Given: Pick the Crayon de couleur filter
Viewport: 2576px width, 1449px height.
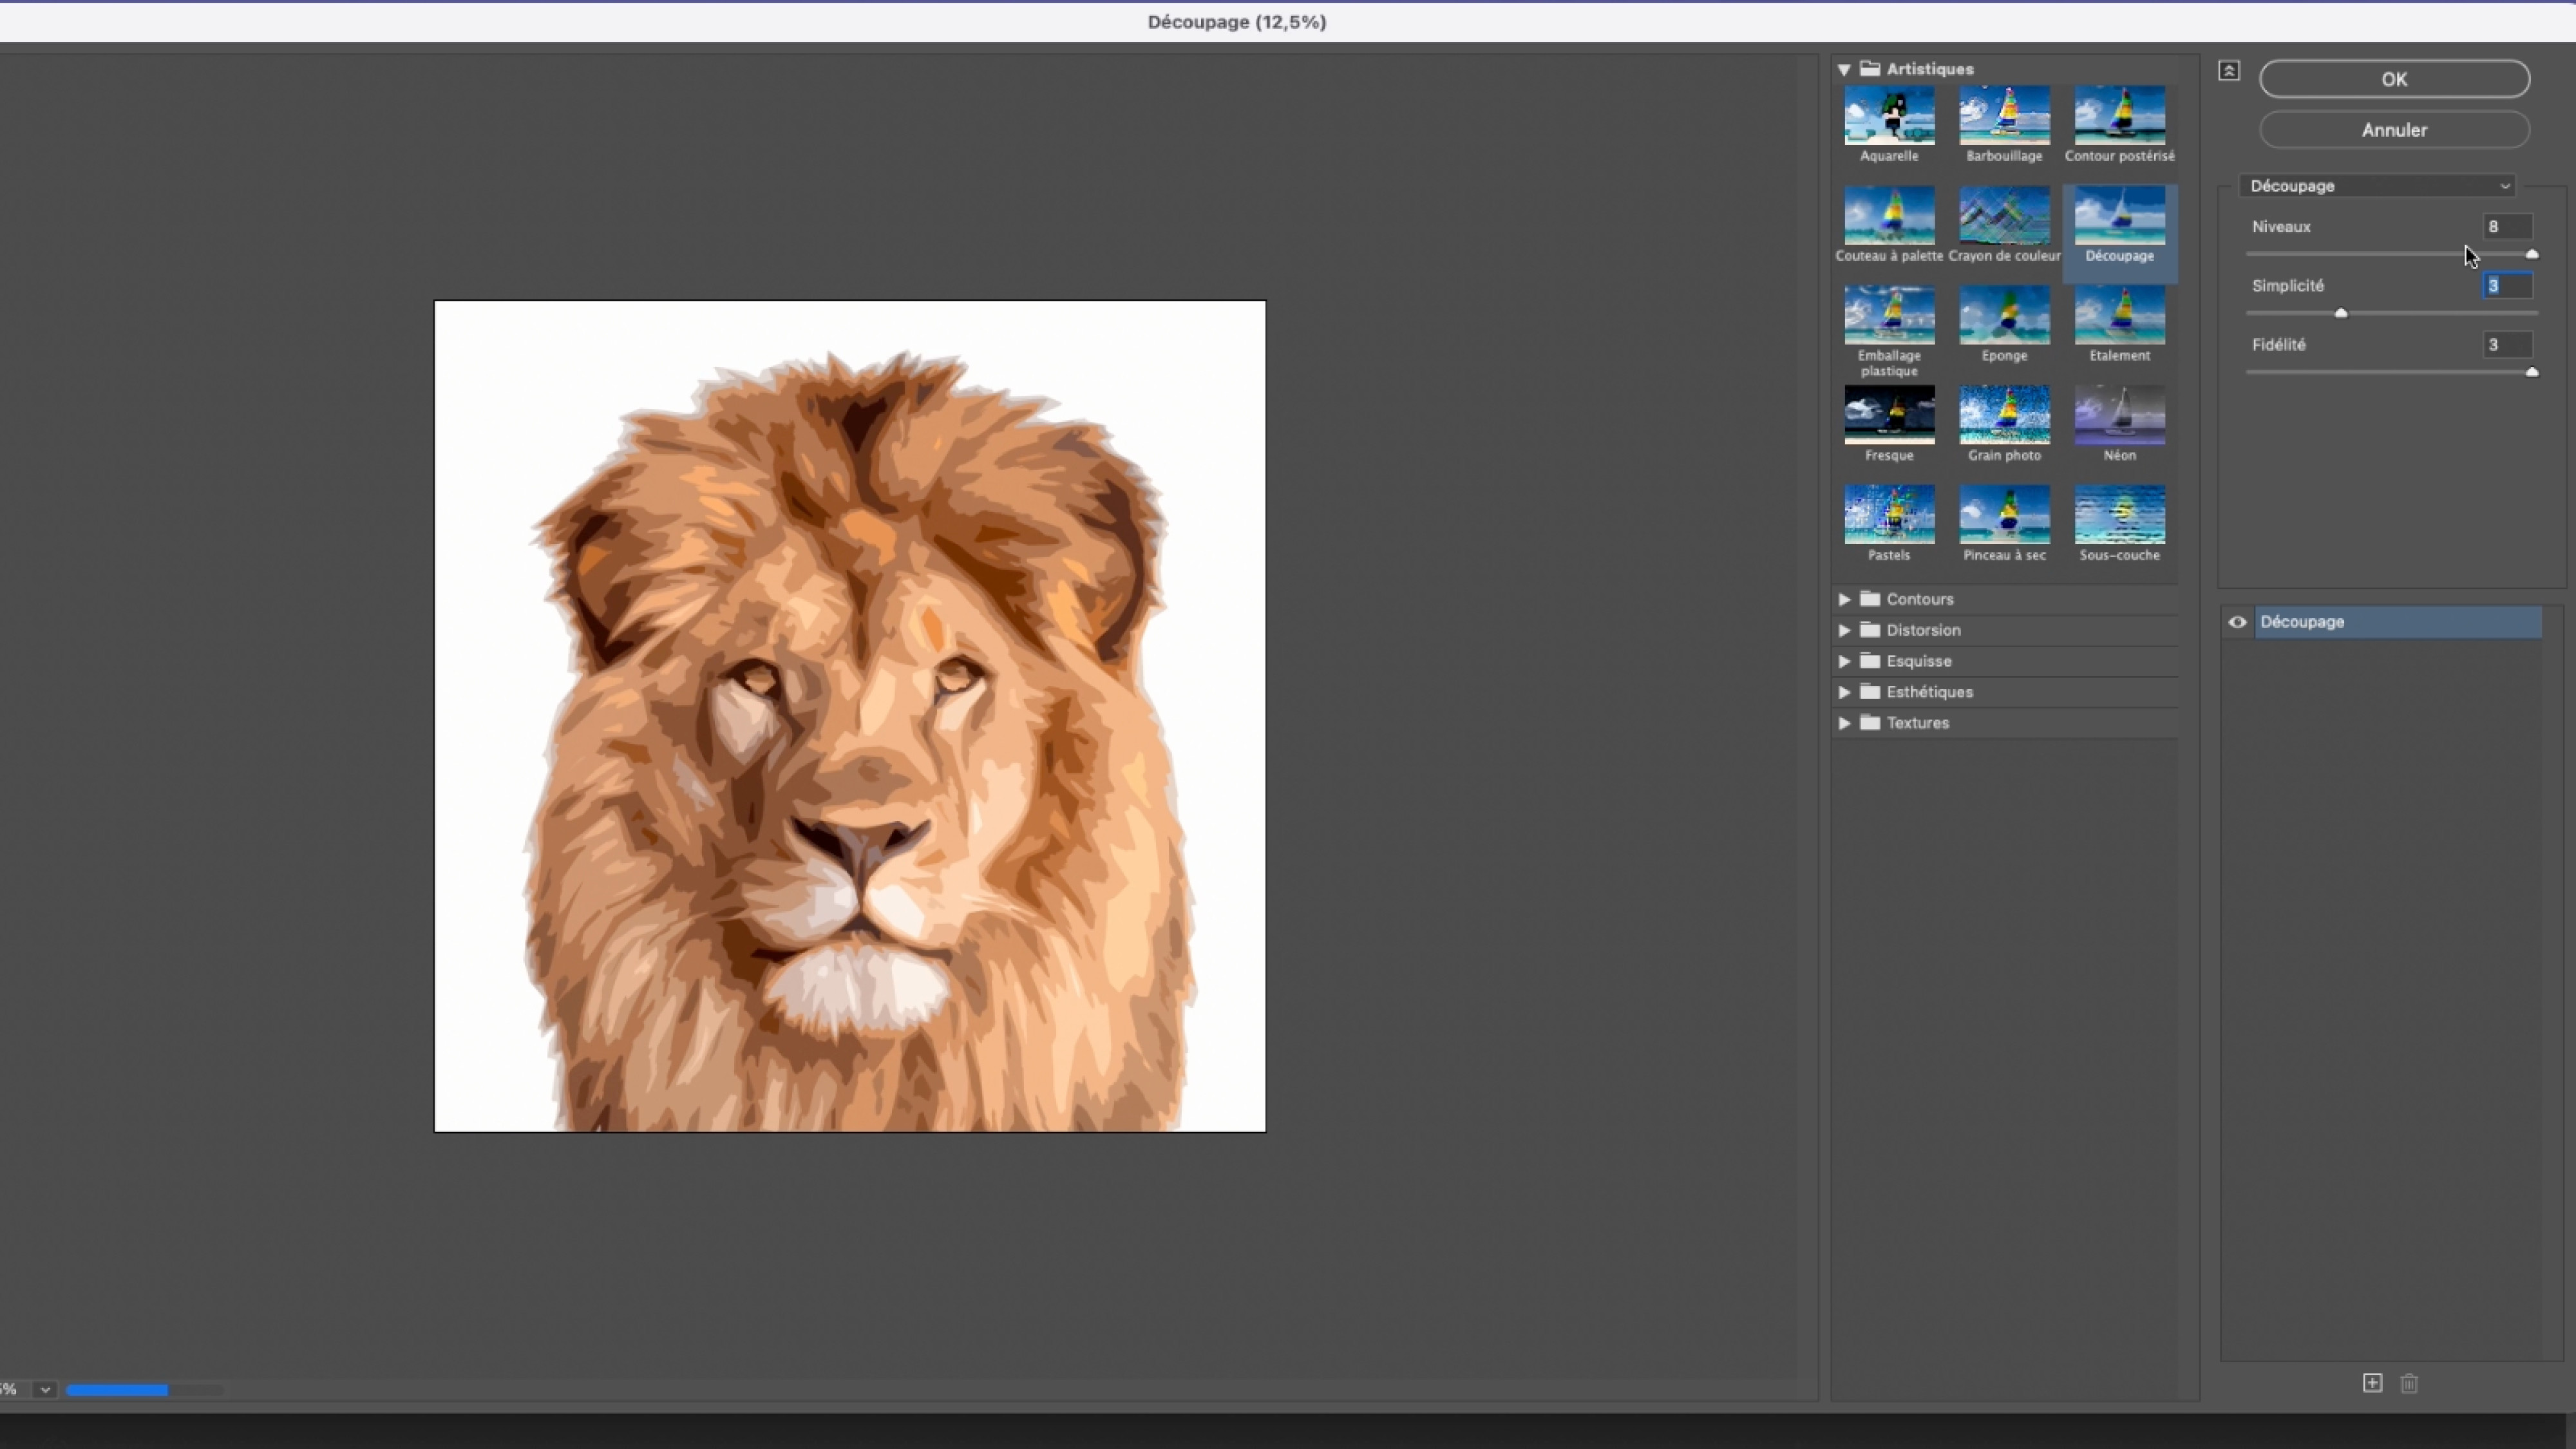Looking at the screenshot, I should tap(2004, 216).
